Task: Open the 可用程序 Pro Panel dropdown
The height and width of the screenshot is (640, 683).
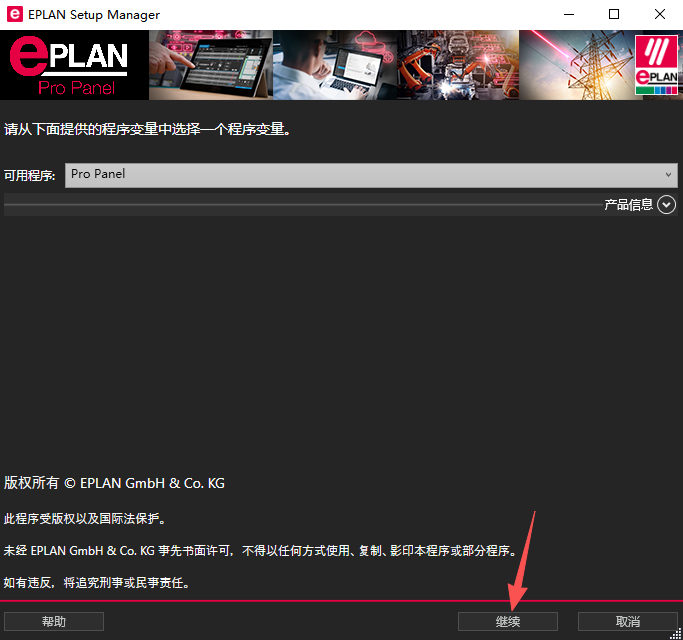Action: point(371,175)
